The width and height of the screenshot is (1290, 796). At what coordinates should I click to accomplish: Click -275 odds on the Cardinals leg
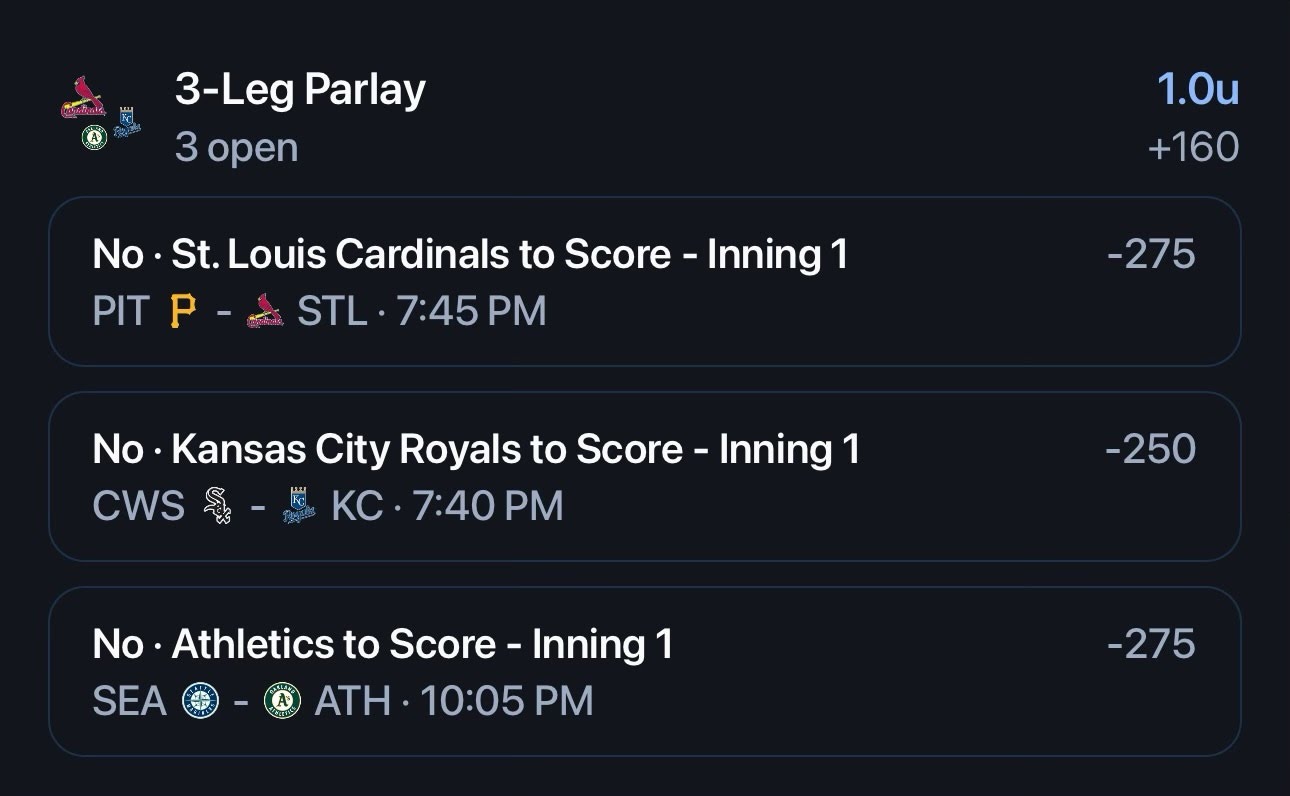point(1151,254)
